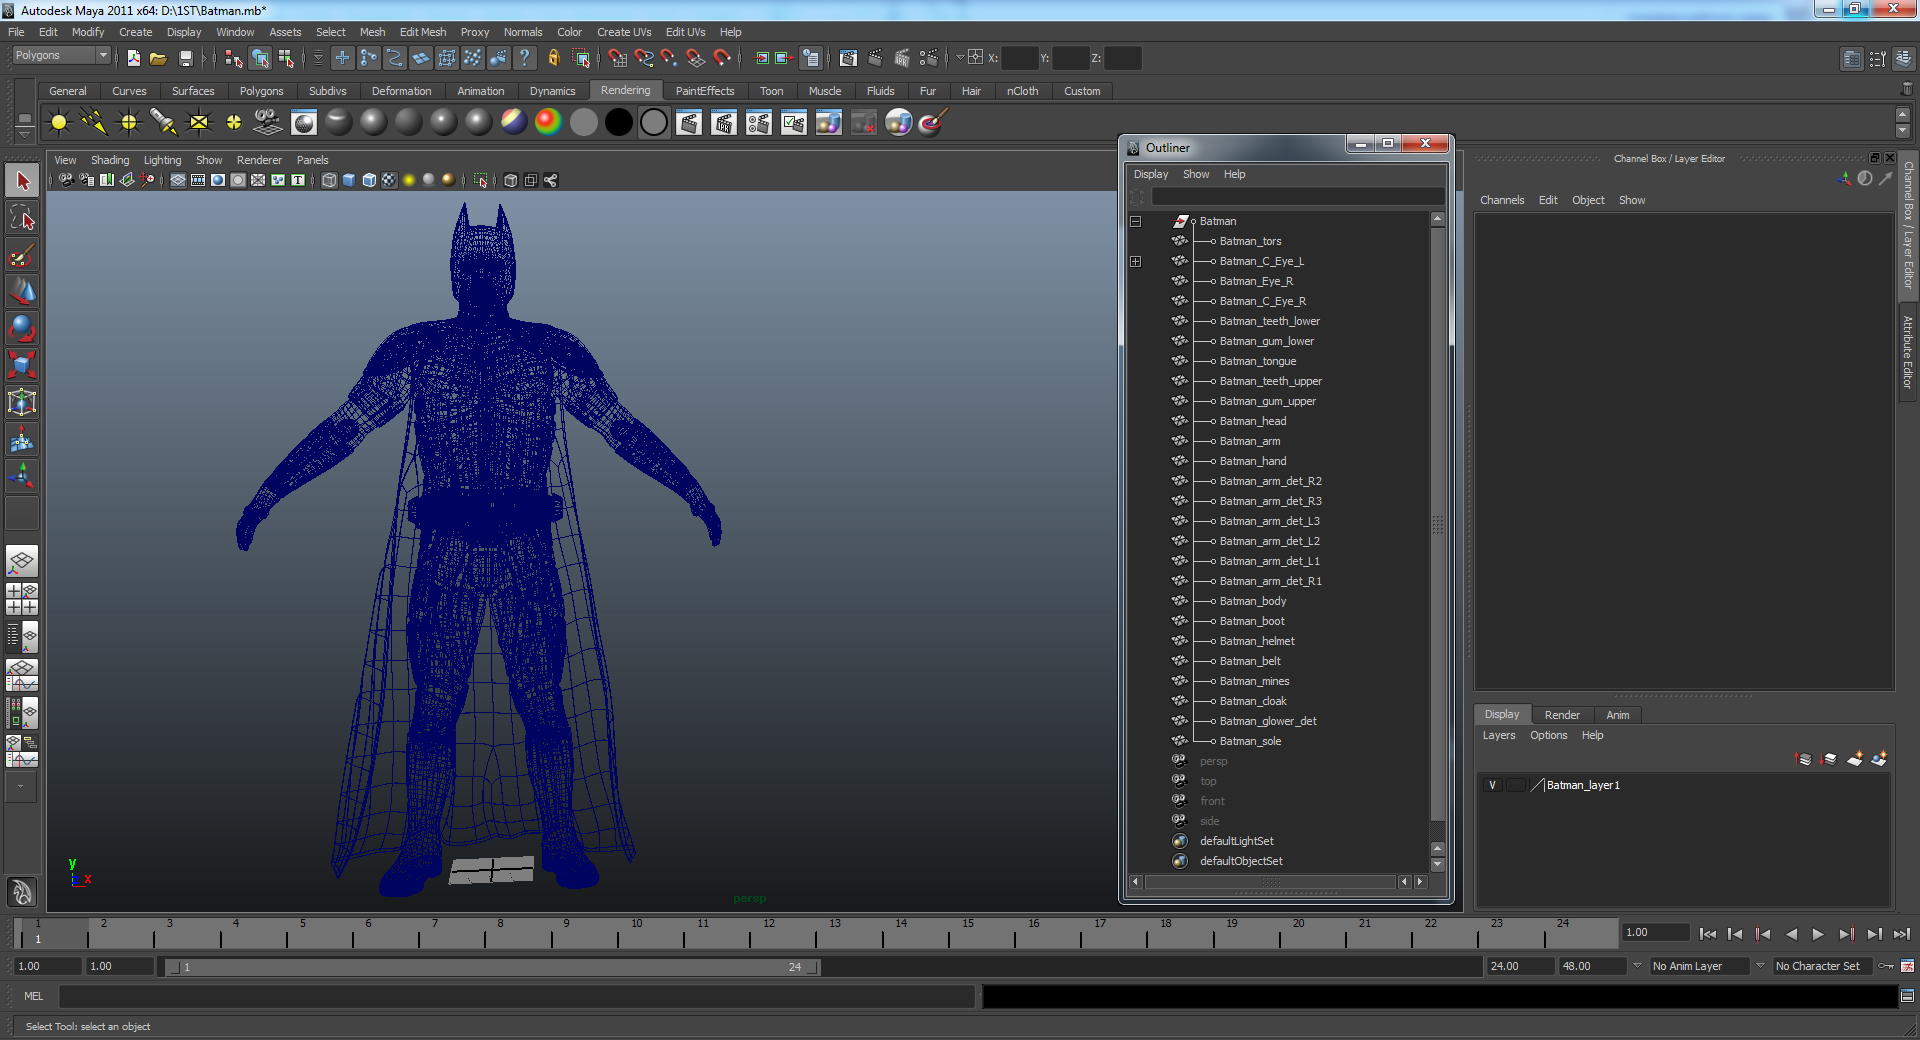This screenshot has height=1040, width=1920.
Task: Select the Universal Manipulator tool
Action: tap(22, 403)
